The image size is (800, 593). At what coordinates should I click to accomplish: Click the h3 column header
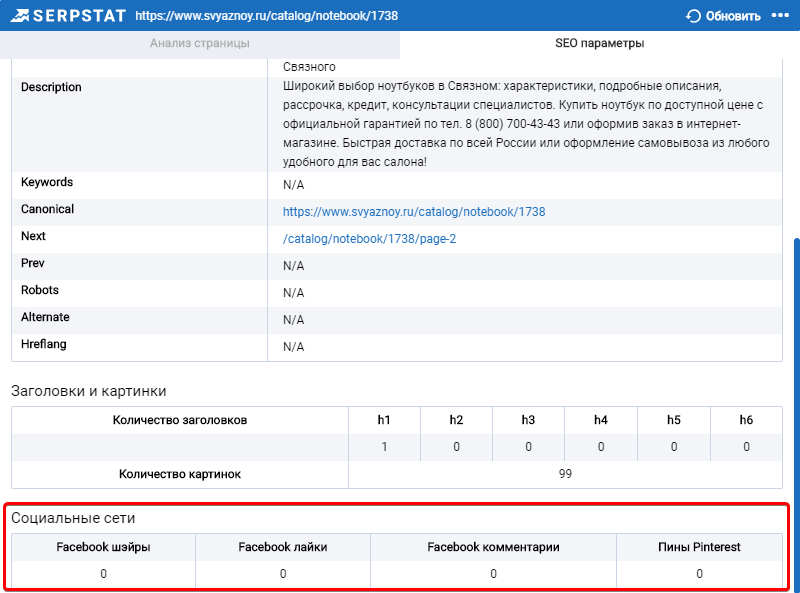click(x=528, y=421)
